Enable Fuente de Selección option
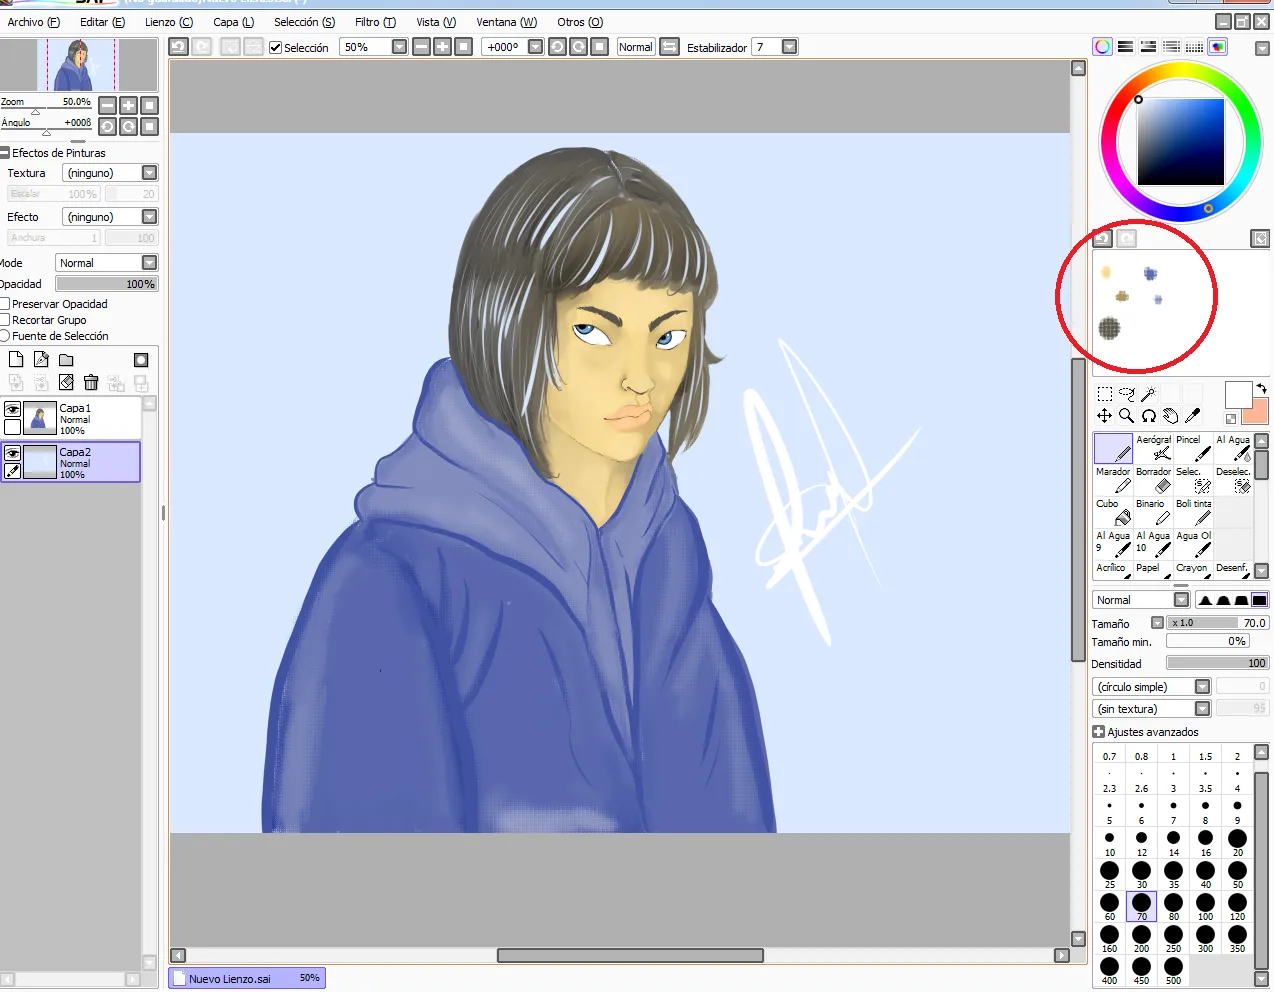The height and width of the screenshot is (992, 1274). tap(5, 336)
